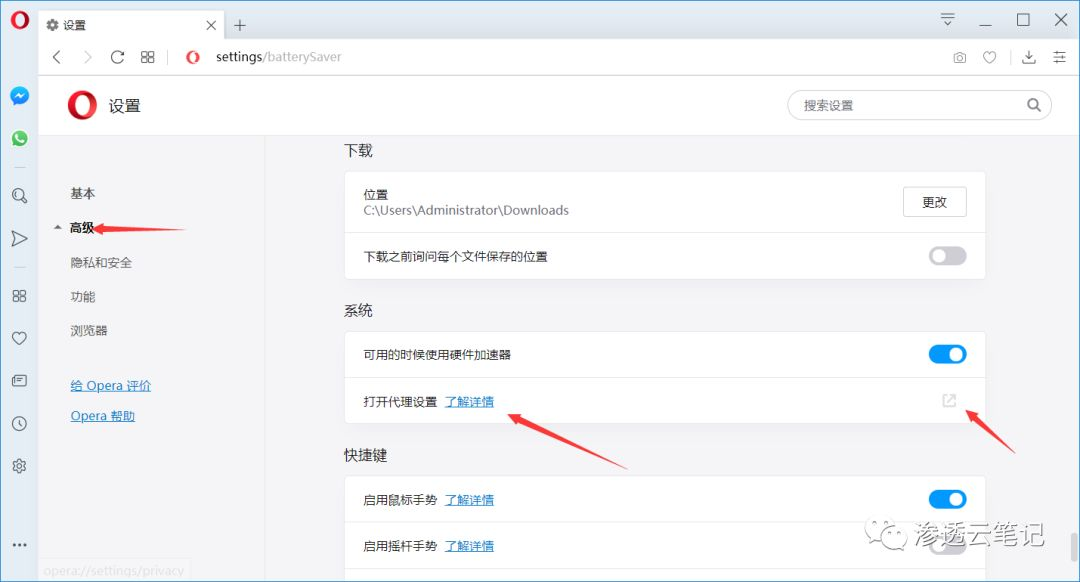Open the bookmarks heart in the sidebar
The image size is (1080, 582).
point(19,338)
